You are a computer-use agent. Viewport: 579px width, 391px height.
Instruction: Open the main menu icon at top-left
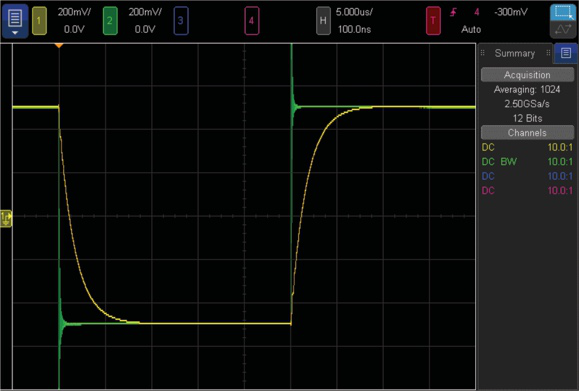pos(15,18)
